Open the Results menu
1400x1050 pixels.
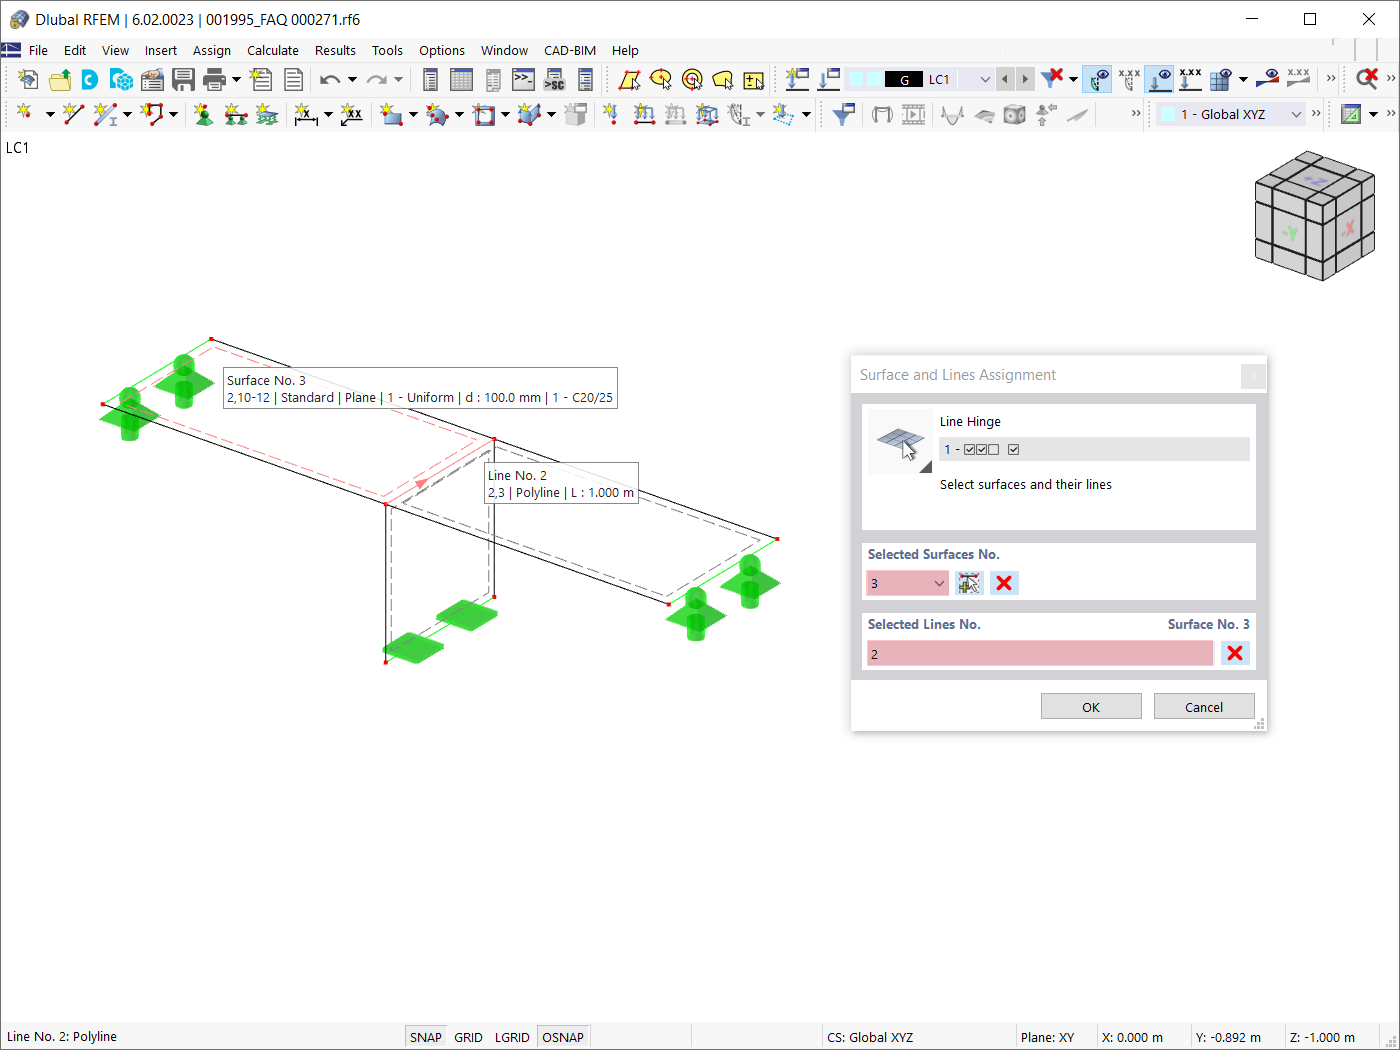pos(335,50)
